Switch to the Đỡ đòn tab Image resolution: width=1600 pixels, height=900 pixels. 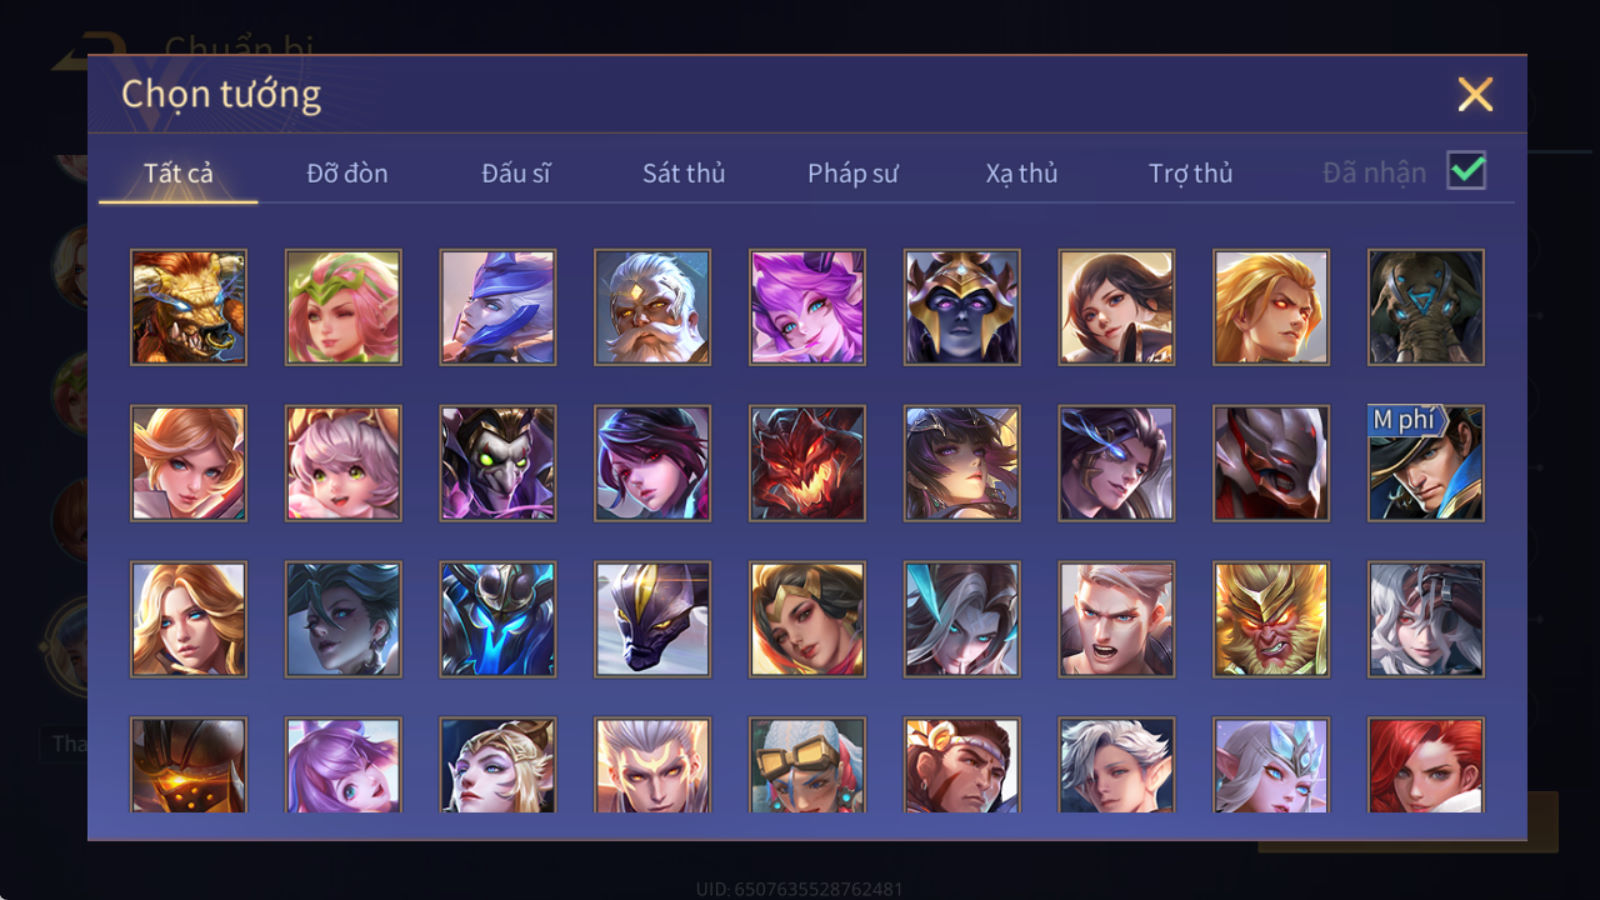pos(347,173)
